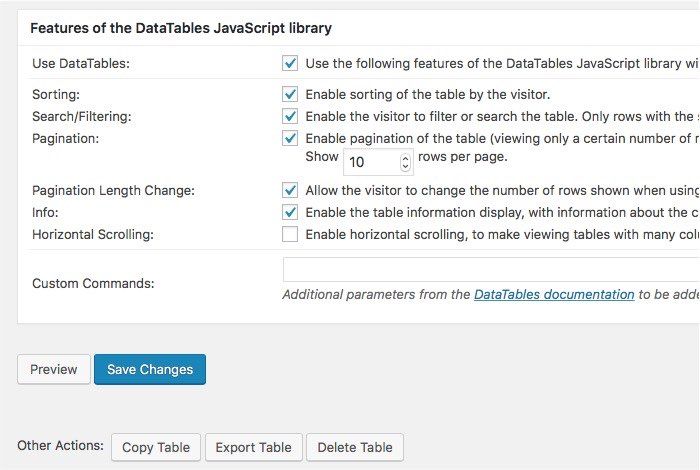Uncheck the Use DataTables checkbox
This screenshot has width=700, height=470.
[x=290, y=63]
